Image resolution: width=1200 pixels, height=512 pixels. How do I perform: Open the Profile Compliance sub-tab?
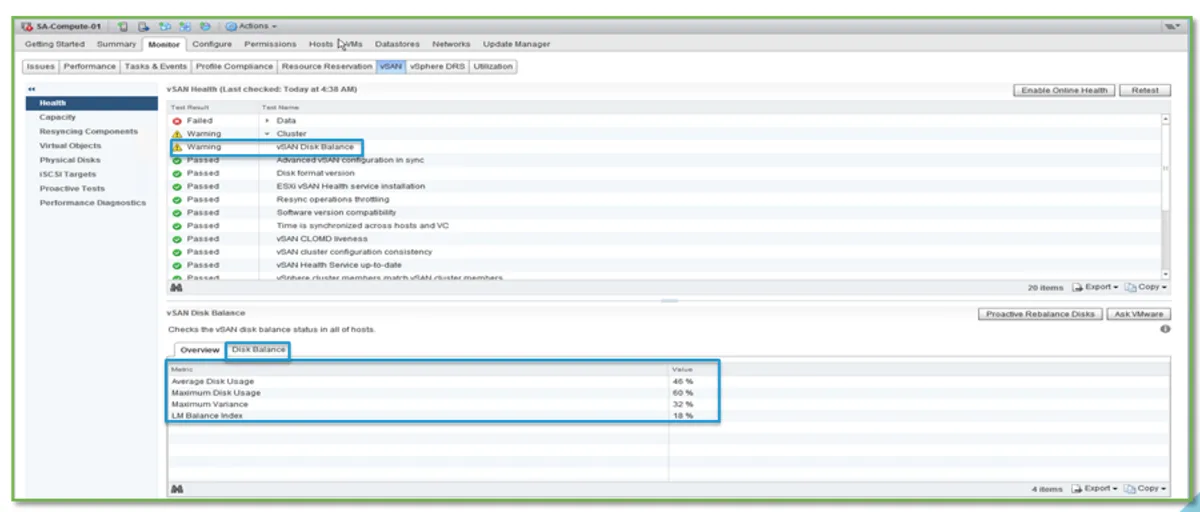point(235,66)
